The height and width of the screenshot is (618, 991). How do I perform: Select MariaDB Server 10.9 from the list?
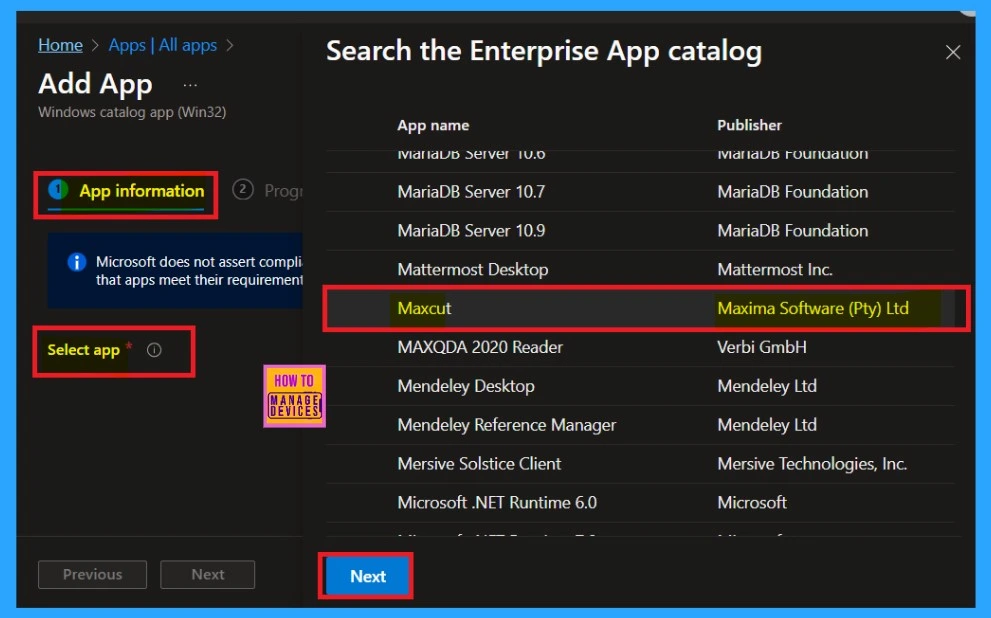point(640,231)
